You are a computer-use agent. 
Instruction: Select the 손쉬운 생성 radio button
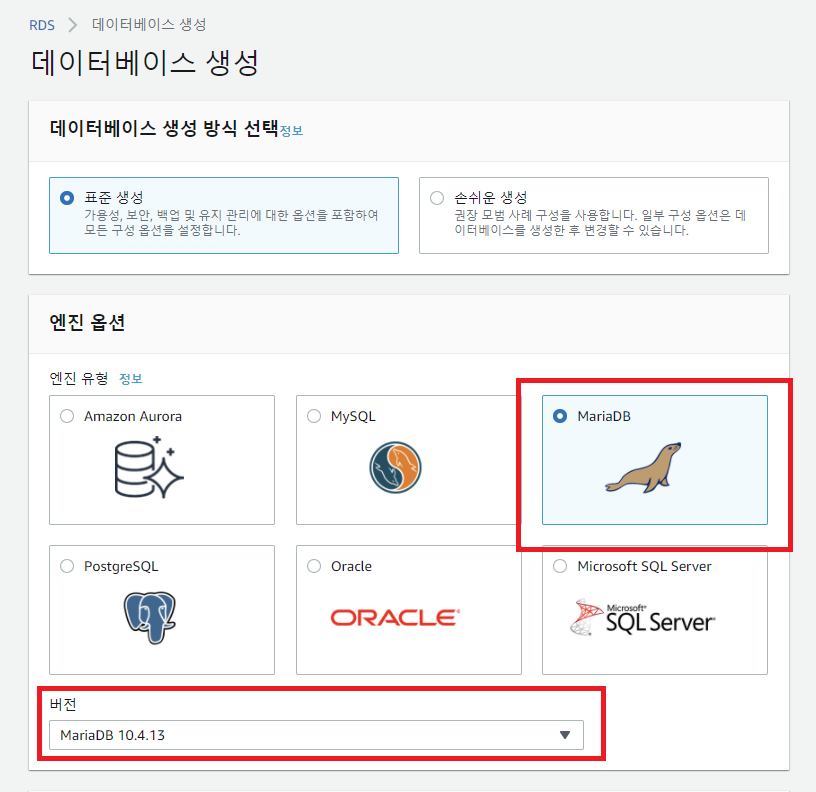(x=437, y=198)
